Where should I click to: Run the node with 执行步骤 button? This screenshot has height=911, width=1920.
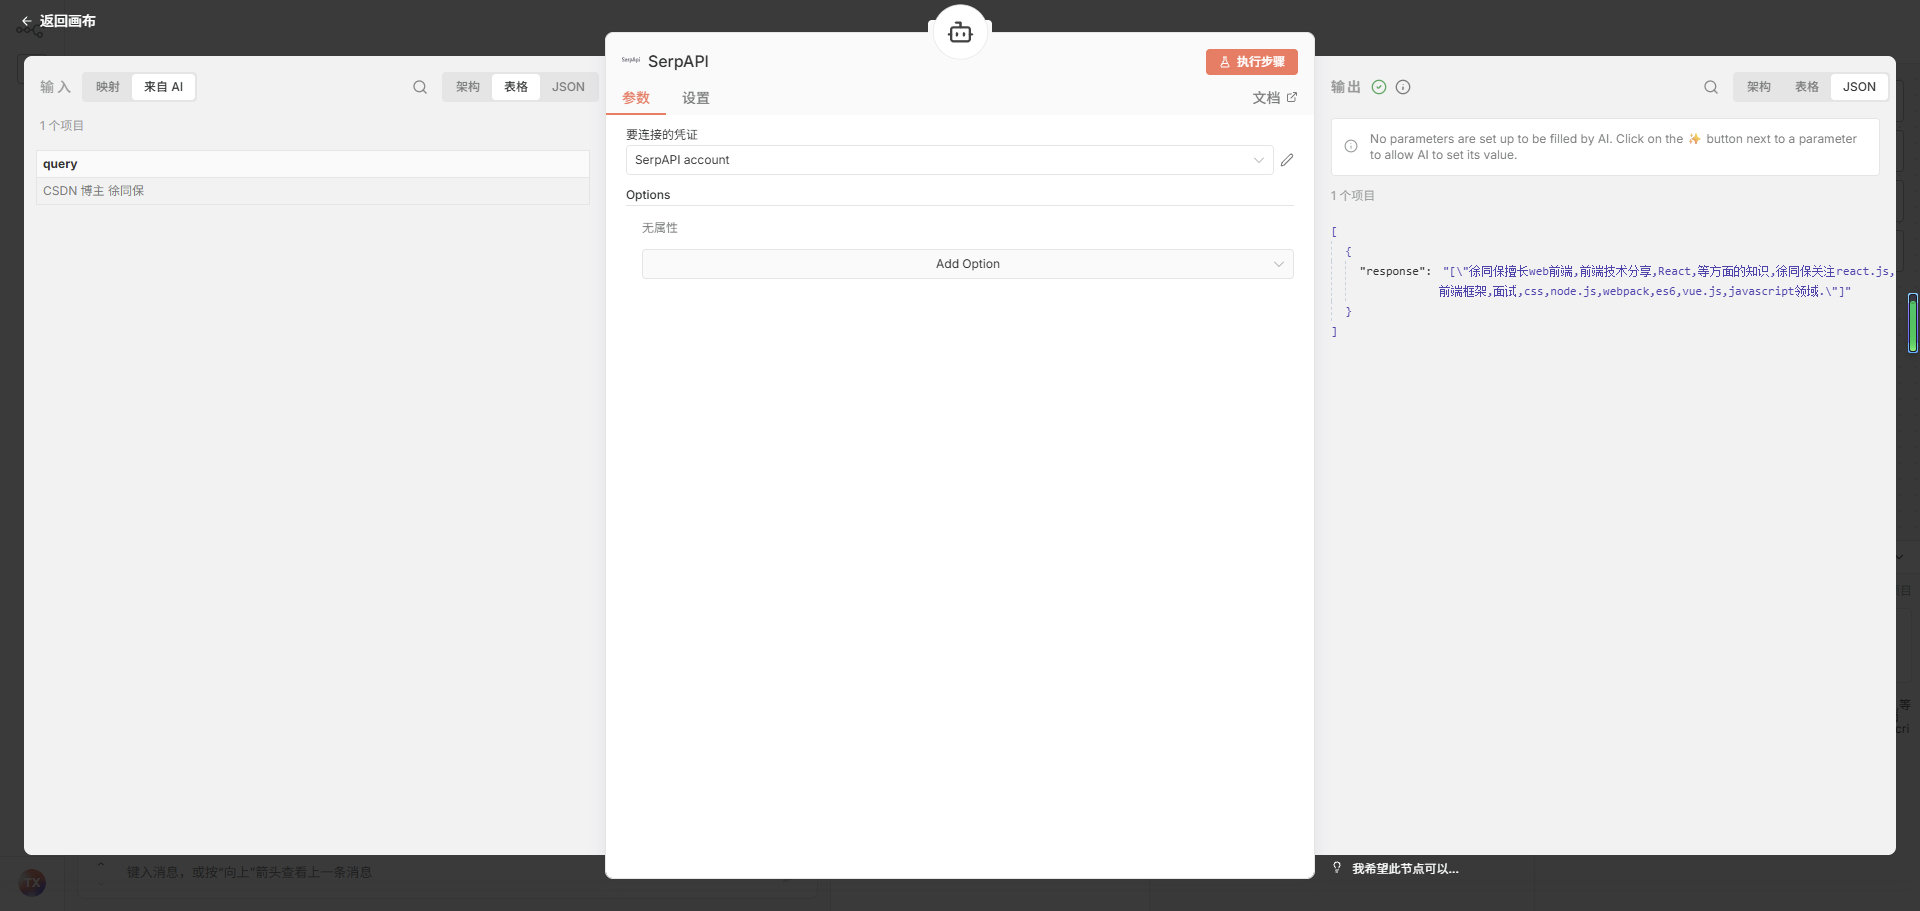1251,62
